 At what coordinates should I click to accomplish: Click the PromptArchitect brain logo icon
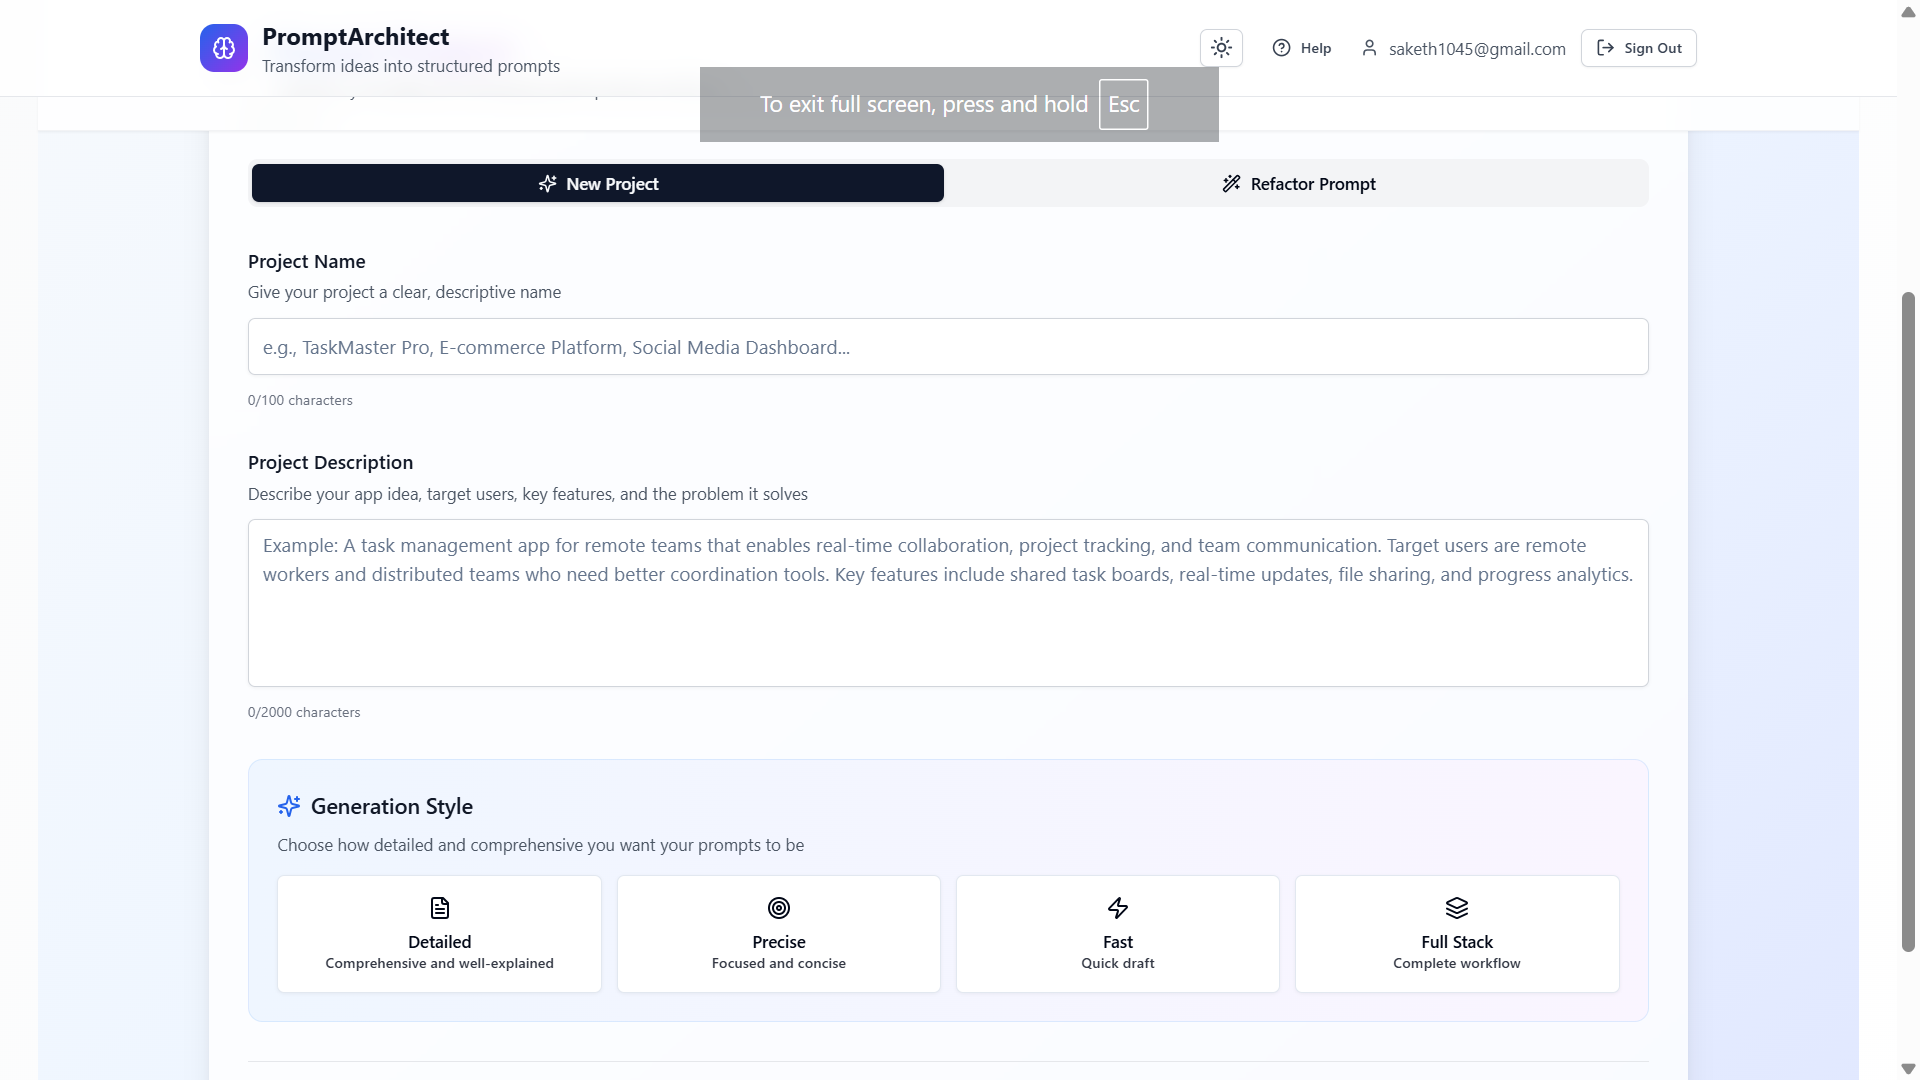point(224,48)
